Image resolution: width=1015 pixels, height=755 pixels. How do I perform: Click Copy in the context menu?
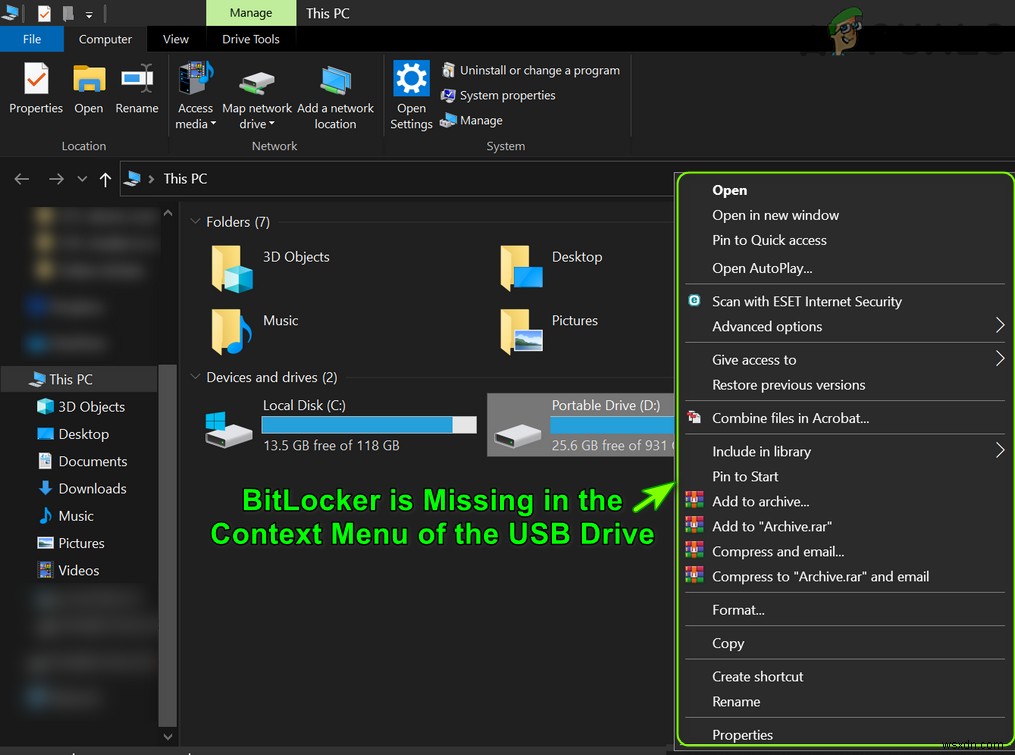click(727, 643)
